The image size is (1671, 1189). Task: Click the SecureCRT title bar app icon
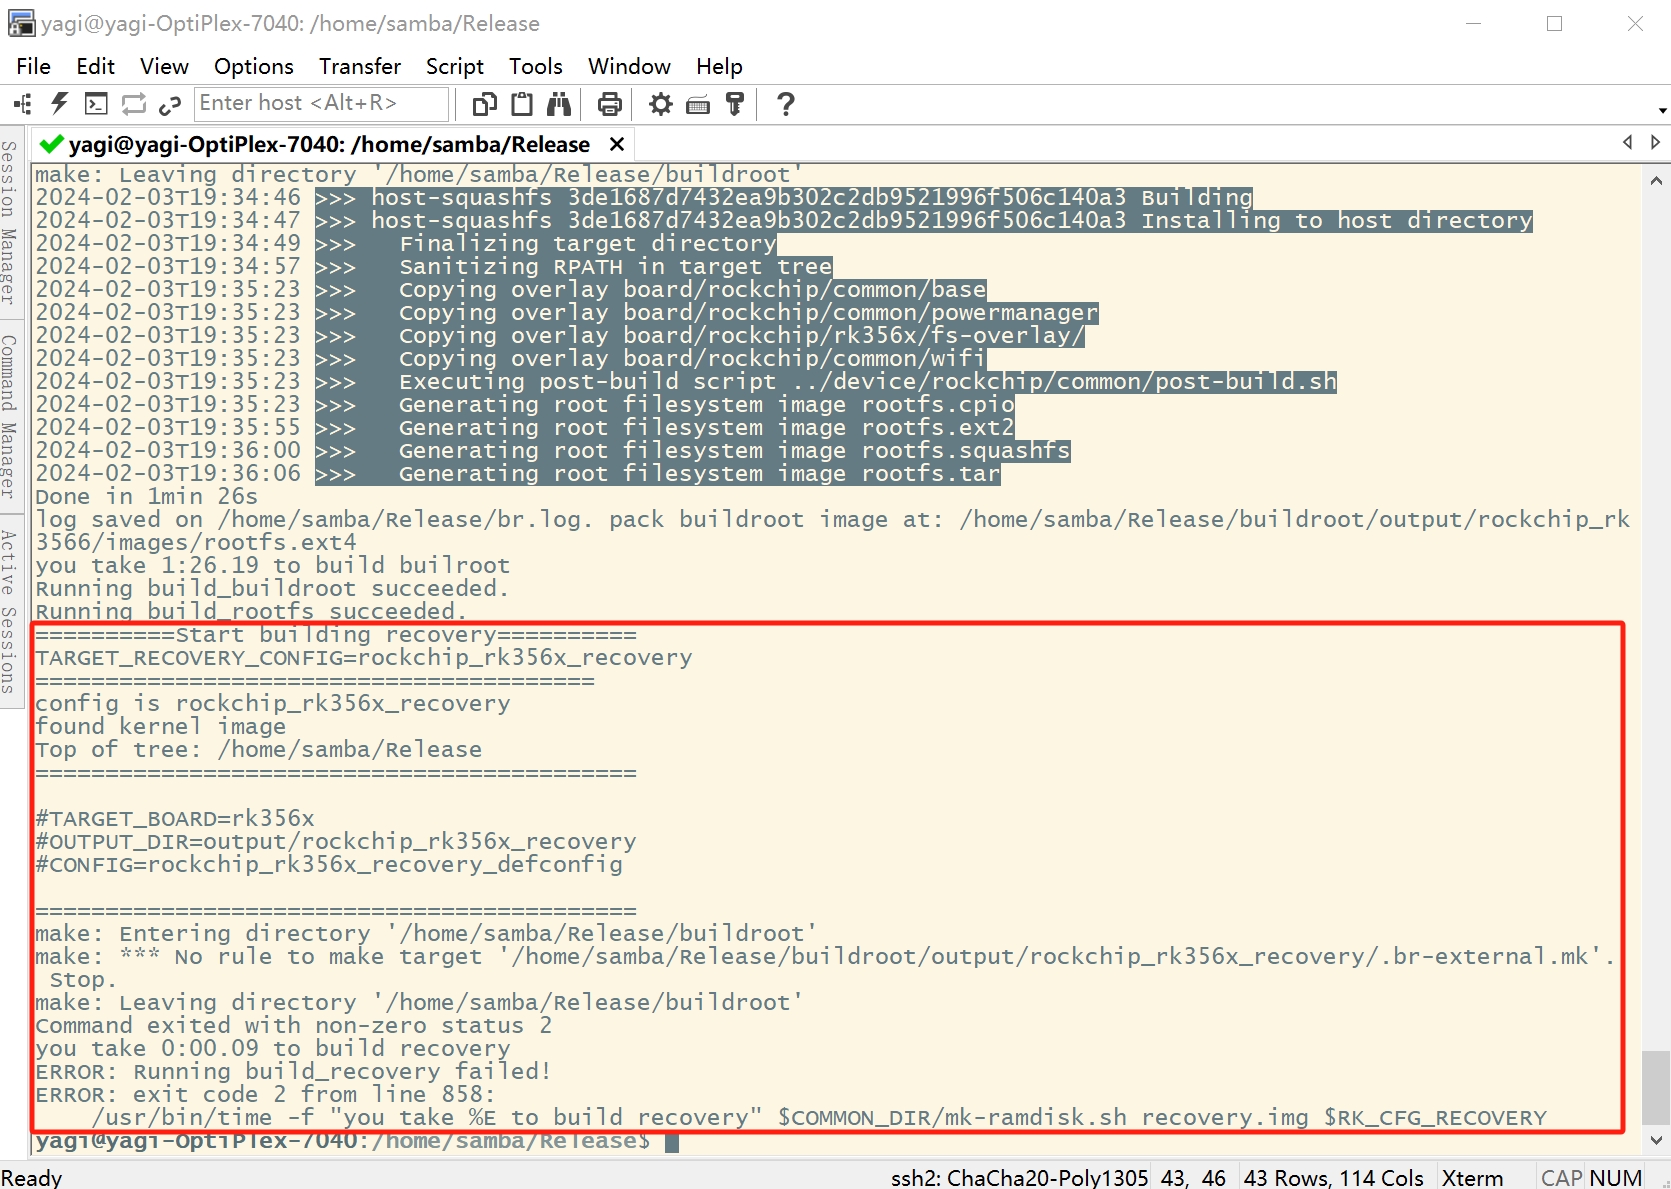[21, 23]
